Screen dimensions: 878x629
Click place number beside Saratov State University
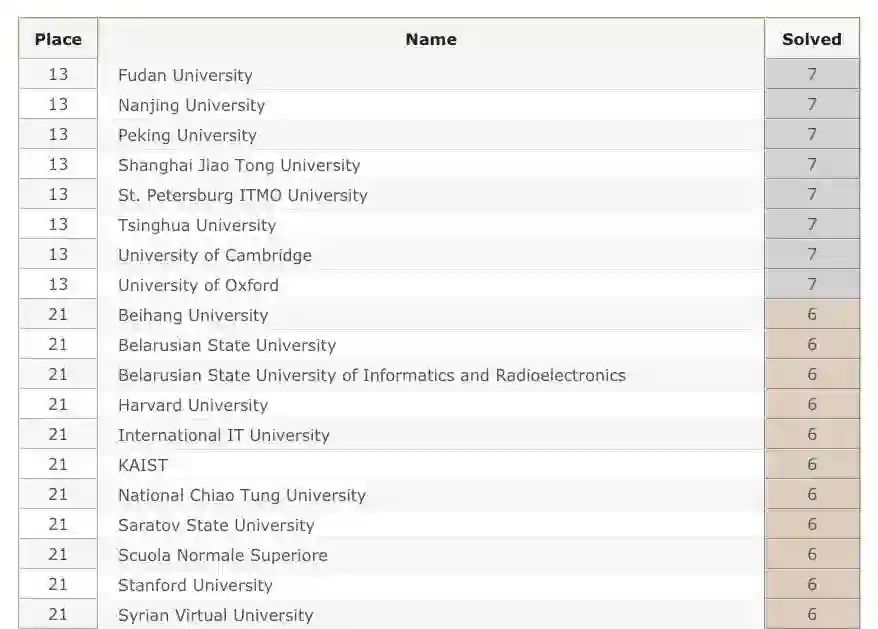pyautogui.click(x=58, y=524)
